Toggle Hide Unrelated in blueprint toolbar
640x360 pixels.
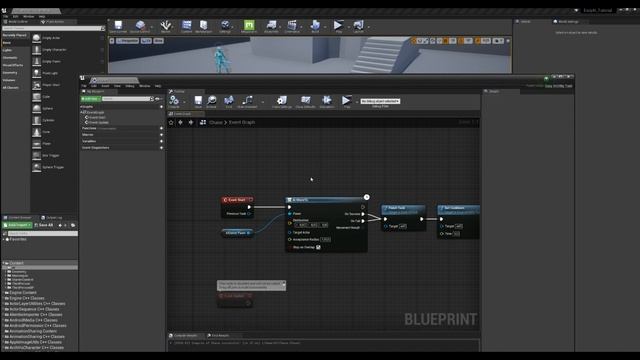point(247,101)
